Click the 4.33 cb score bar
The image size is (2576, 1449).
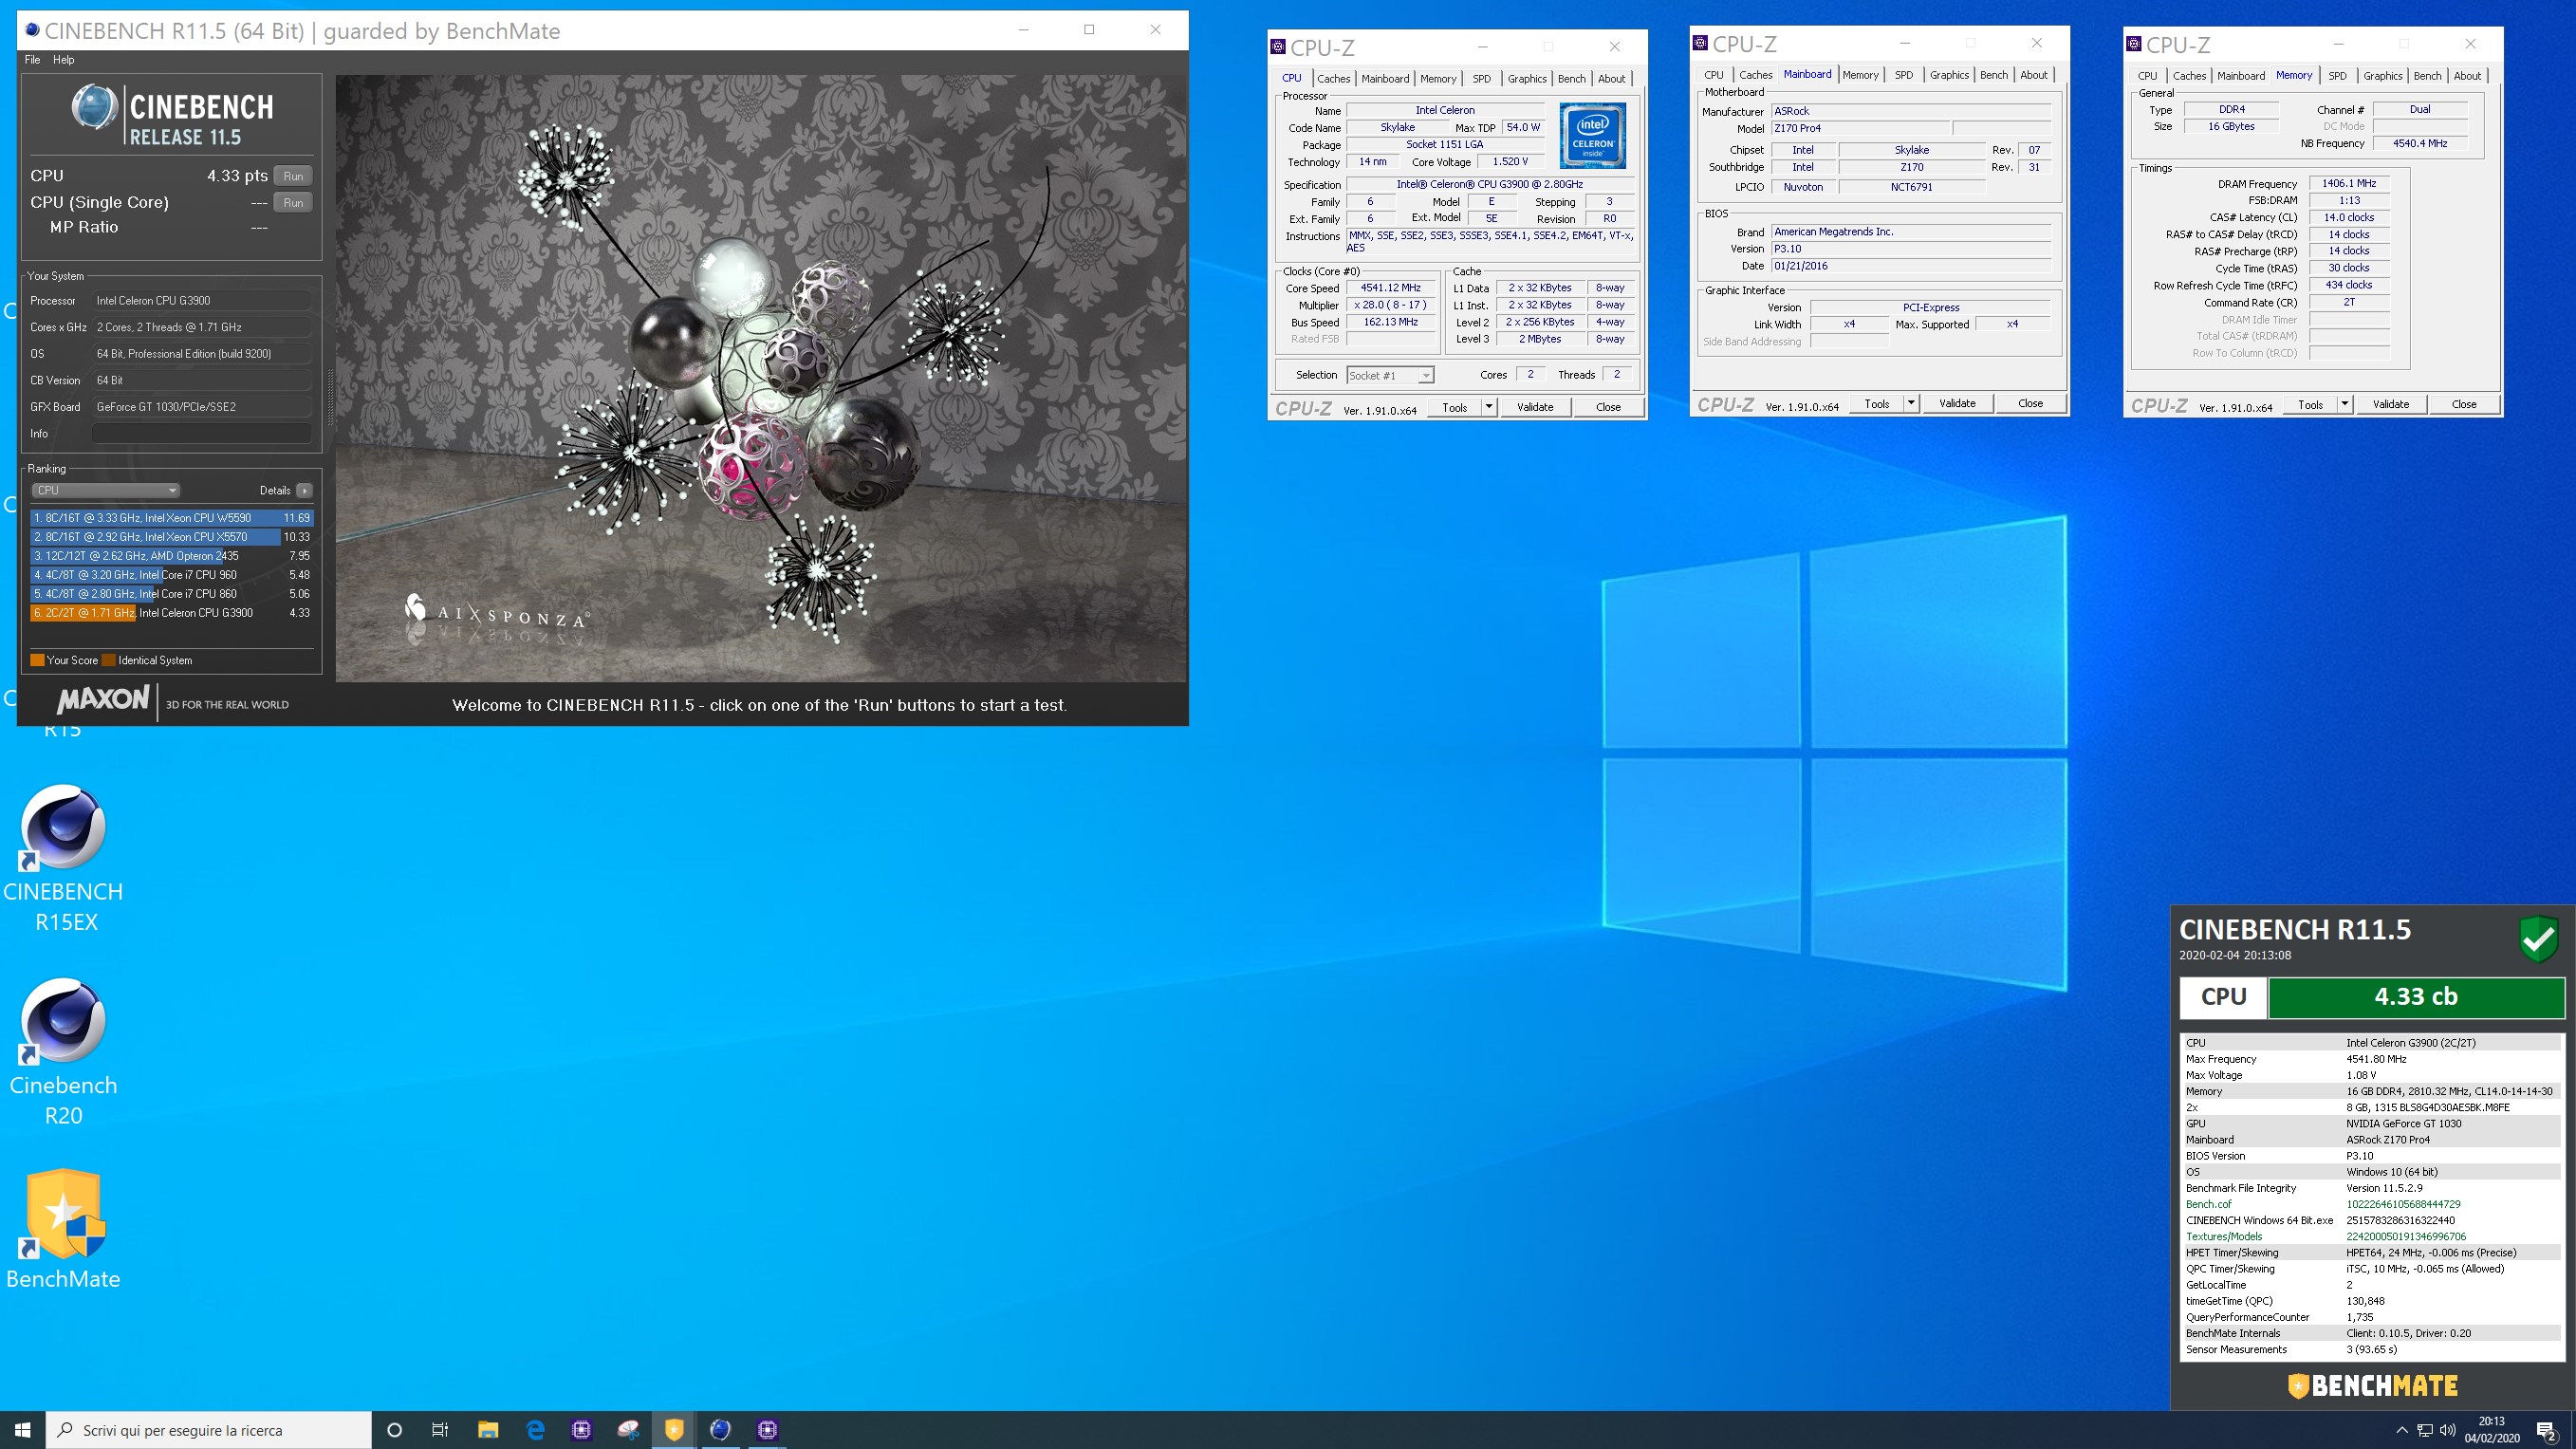tap(2416, 997)
